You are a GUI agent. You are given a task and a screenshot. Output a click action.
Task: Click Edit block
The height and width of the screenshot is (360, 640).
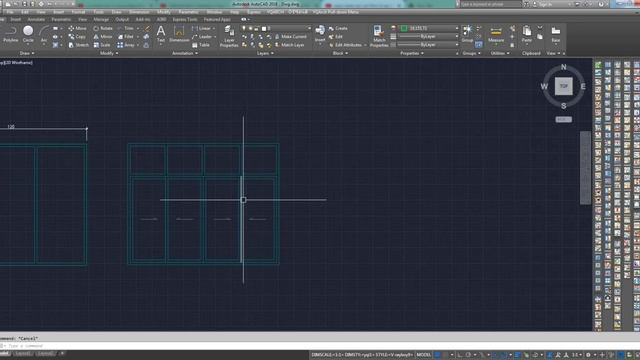coord(336,37)
